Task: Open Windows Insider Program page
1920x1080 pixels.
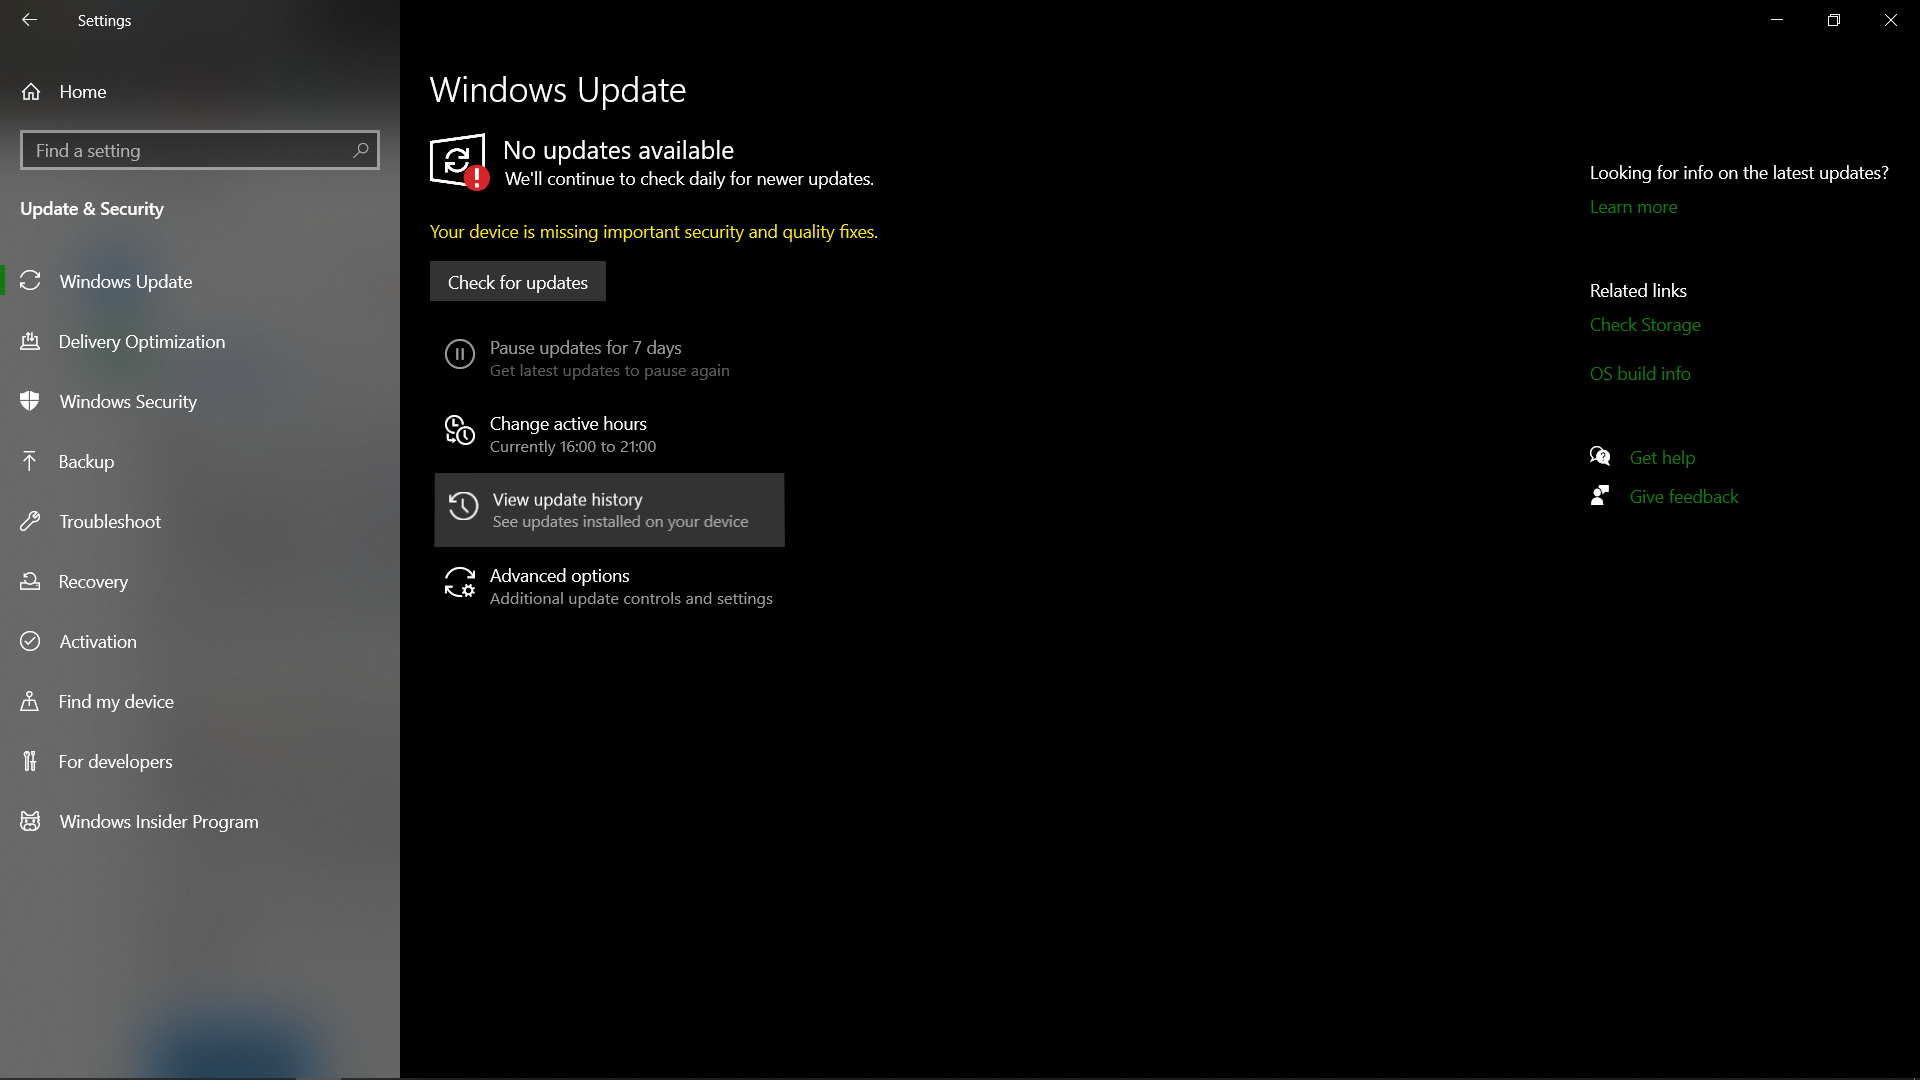Action: point(200,821)
